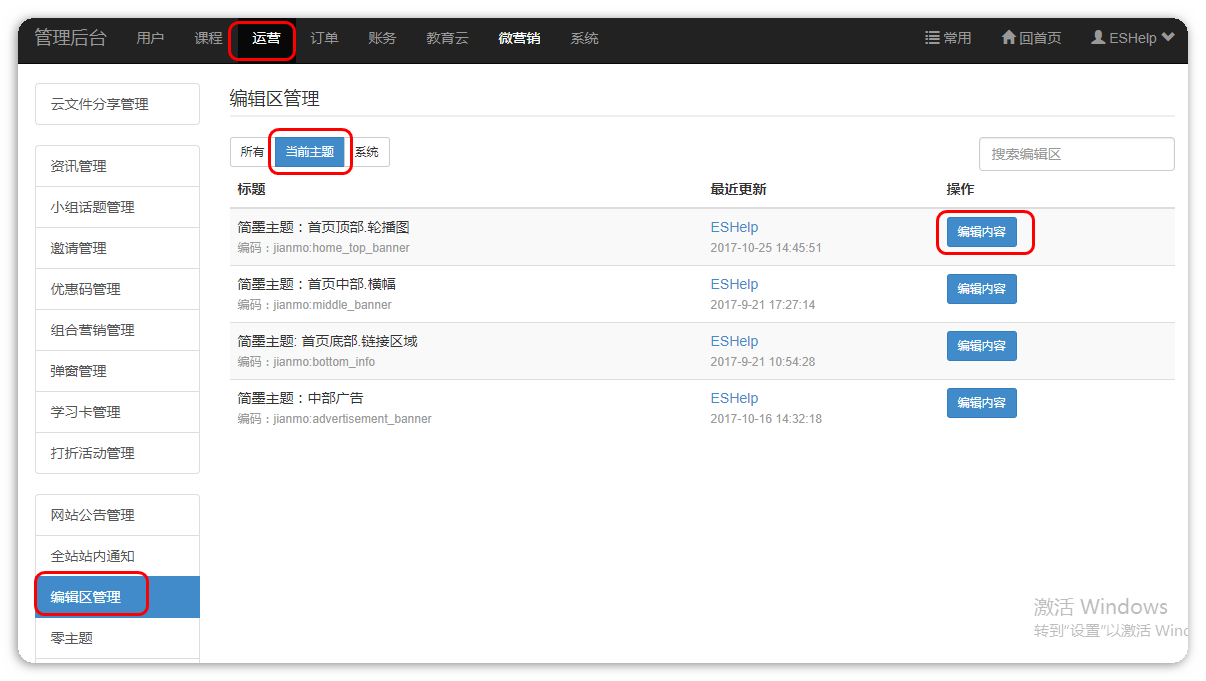Click 编辑内容 for 中部广告 row
This screenshot has width=1206, height=681.
coord(981,403)
